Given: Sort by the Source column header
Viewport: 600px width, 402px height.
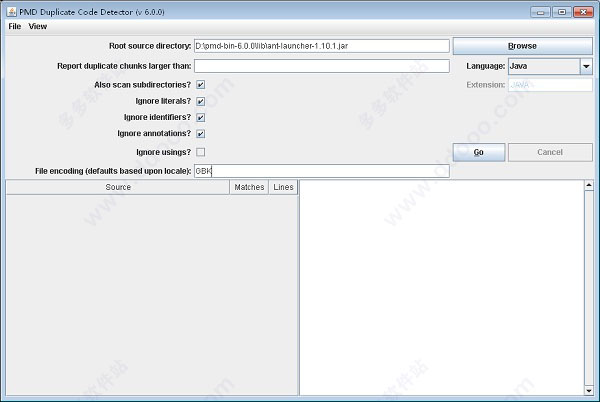Looking at the screenshot, I should pyautogui.click(x=118, y=187).
